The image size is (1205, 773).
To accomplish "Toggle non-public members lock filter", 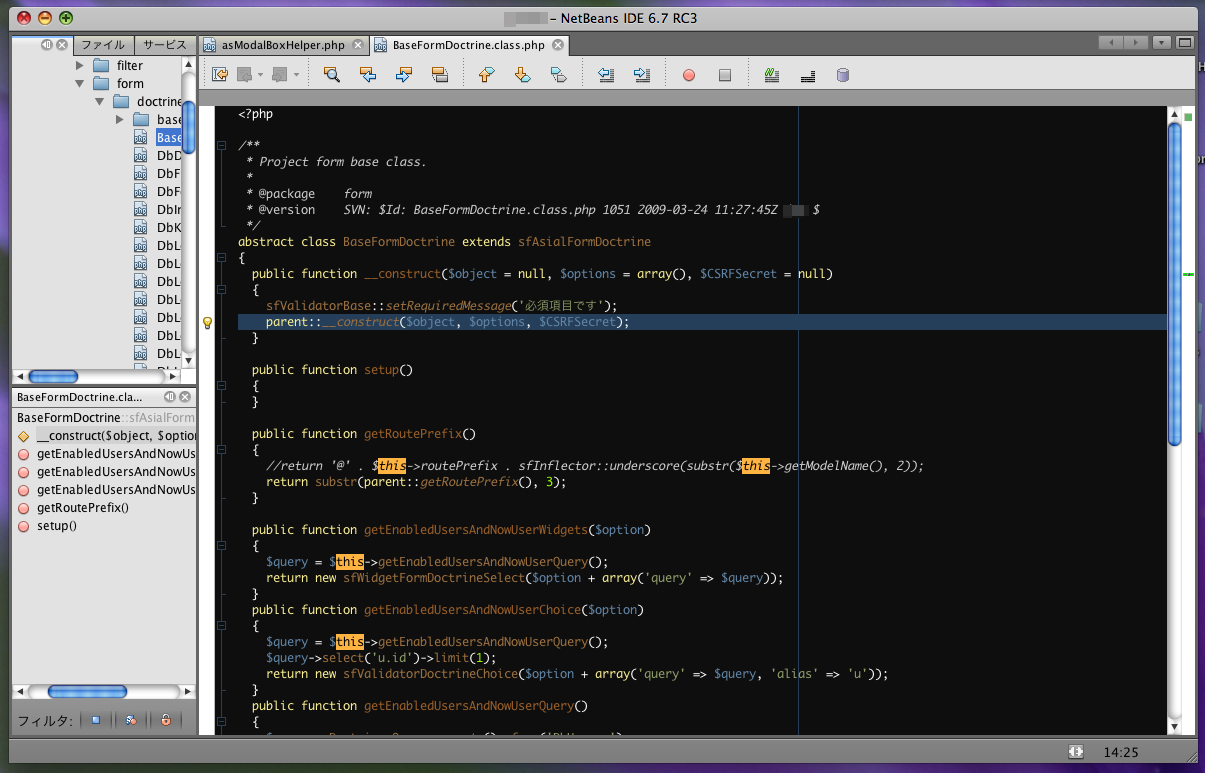I will coord(166,720).
